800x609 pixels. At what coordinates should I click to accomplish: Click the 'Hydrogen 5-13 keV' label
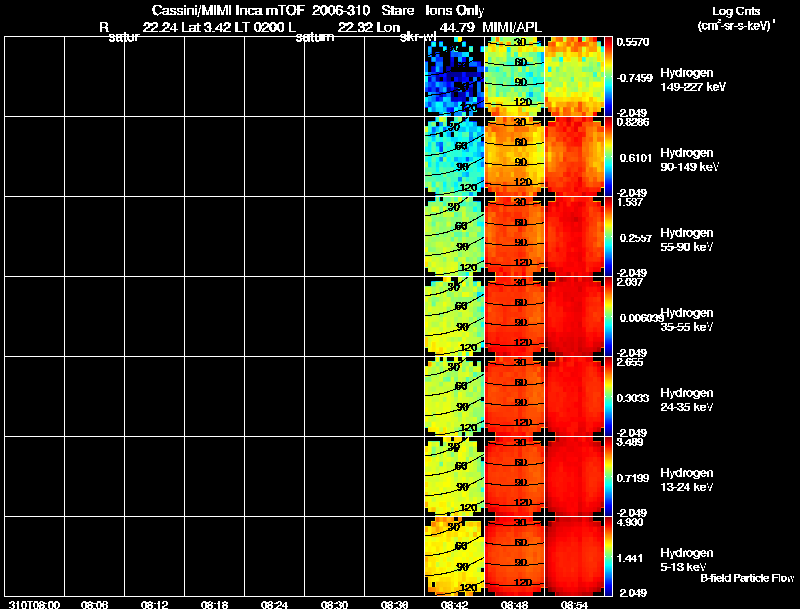pos(687,560)
